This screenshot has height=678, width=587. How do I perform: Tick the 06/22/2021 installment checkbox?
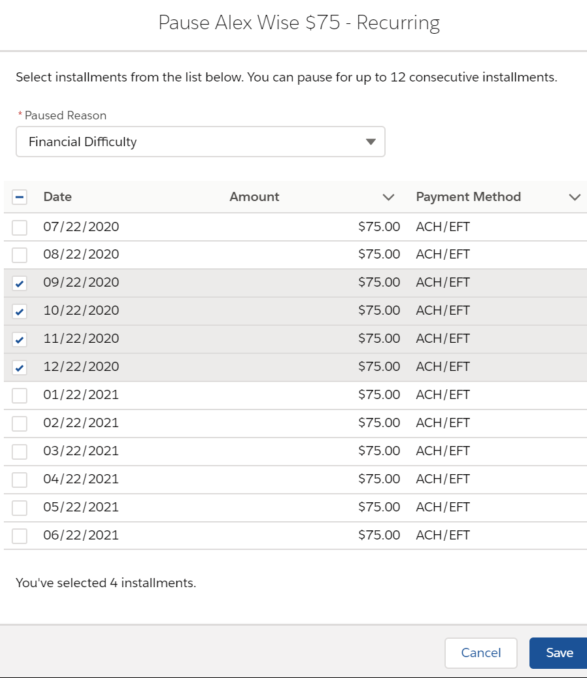coord(19,536)
